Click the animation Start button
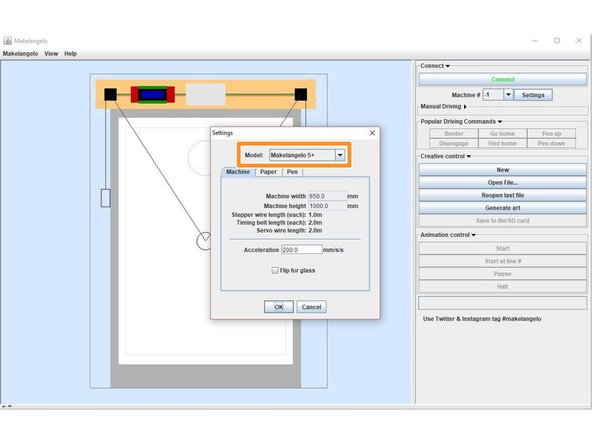The width and height of the screenshot is (592, 444). tap(503, 248)
